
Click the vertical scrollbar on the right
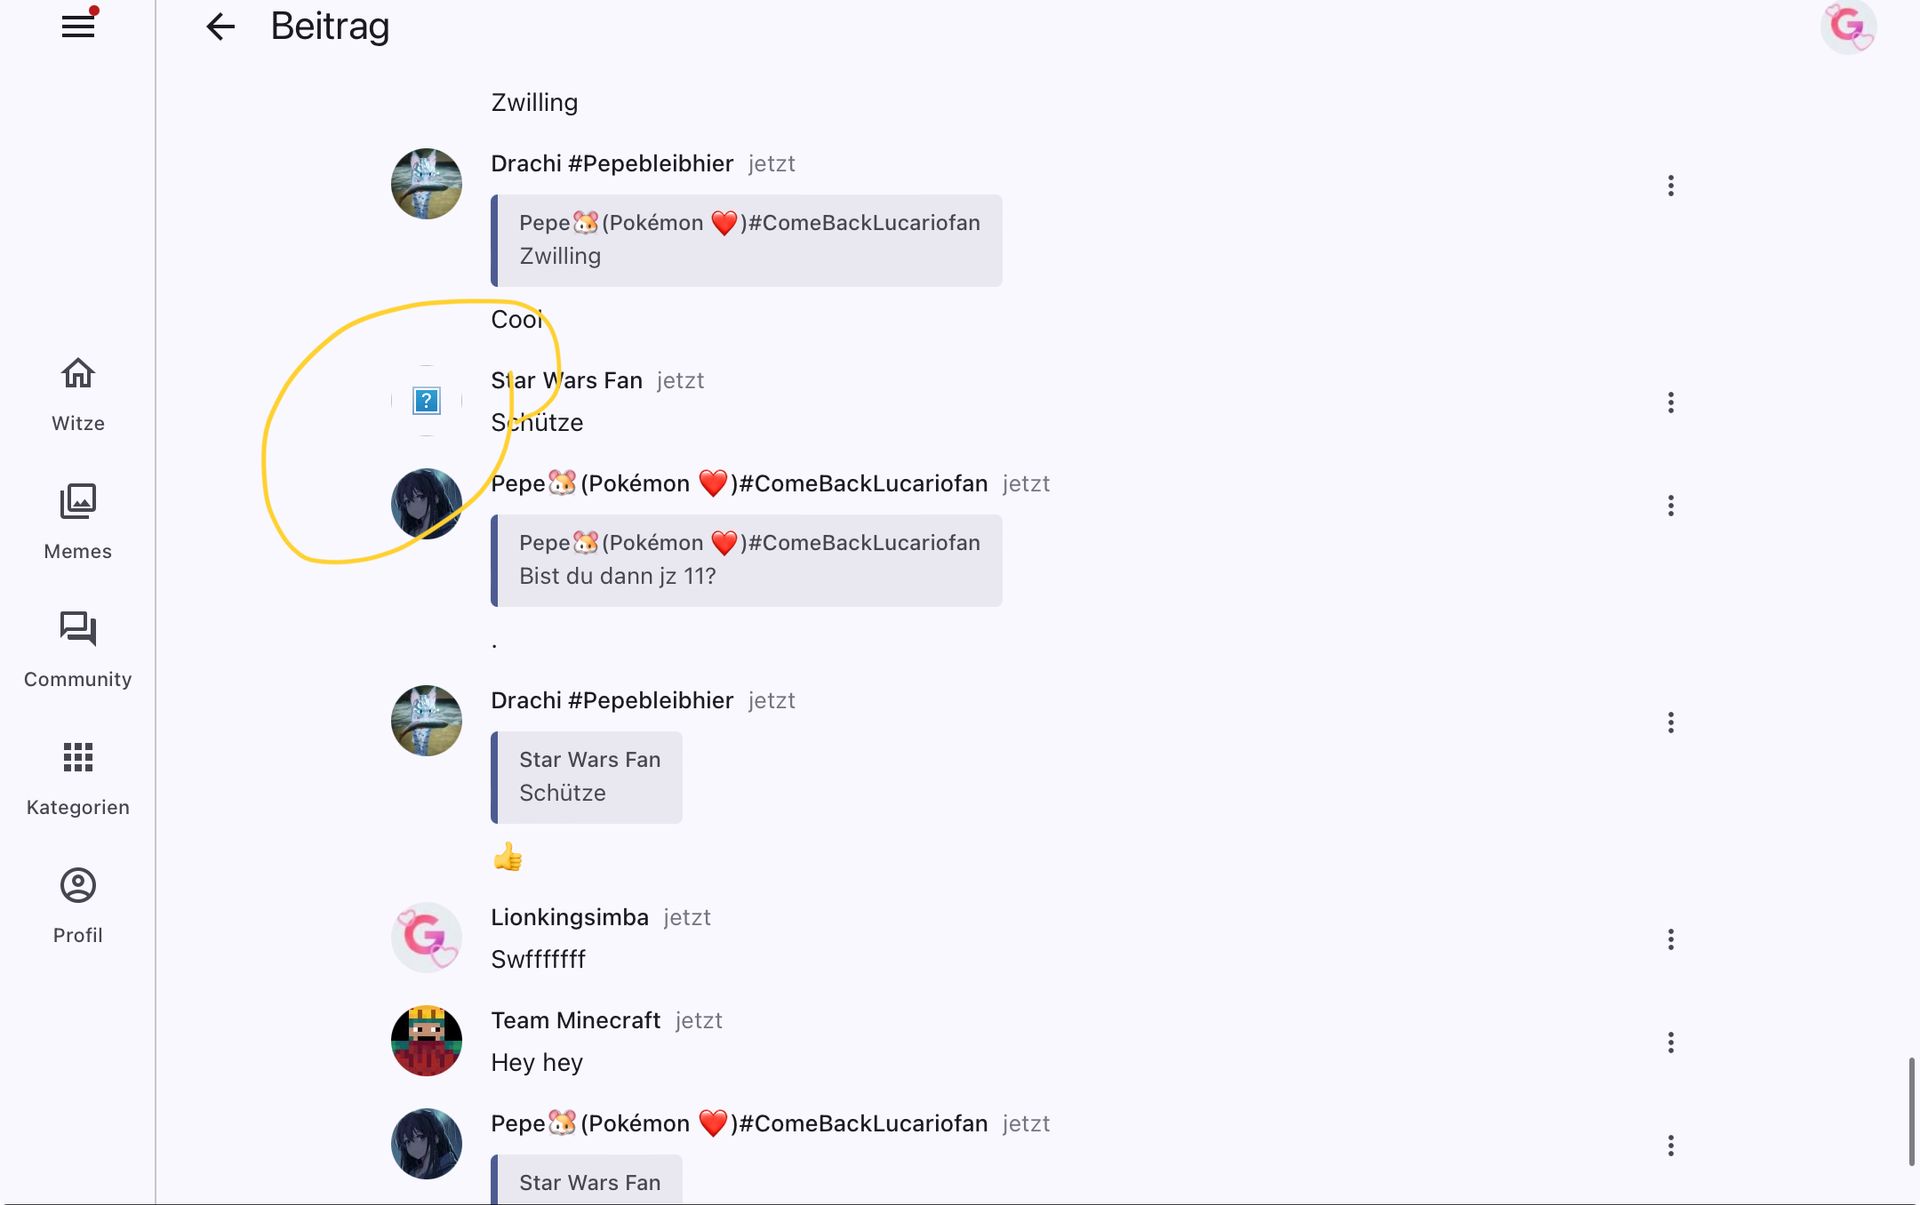point(1911,1110)
